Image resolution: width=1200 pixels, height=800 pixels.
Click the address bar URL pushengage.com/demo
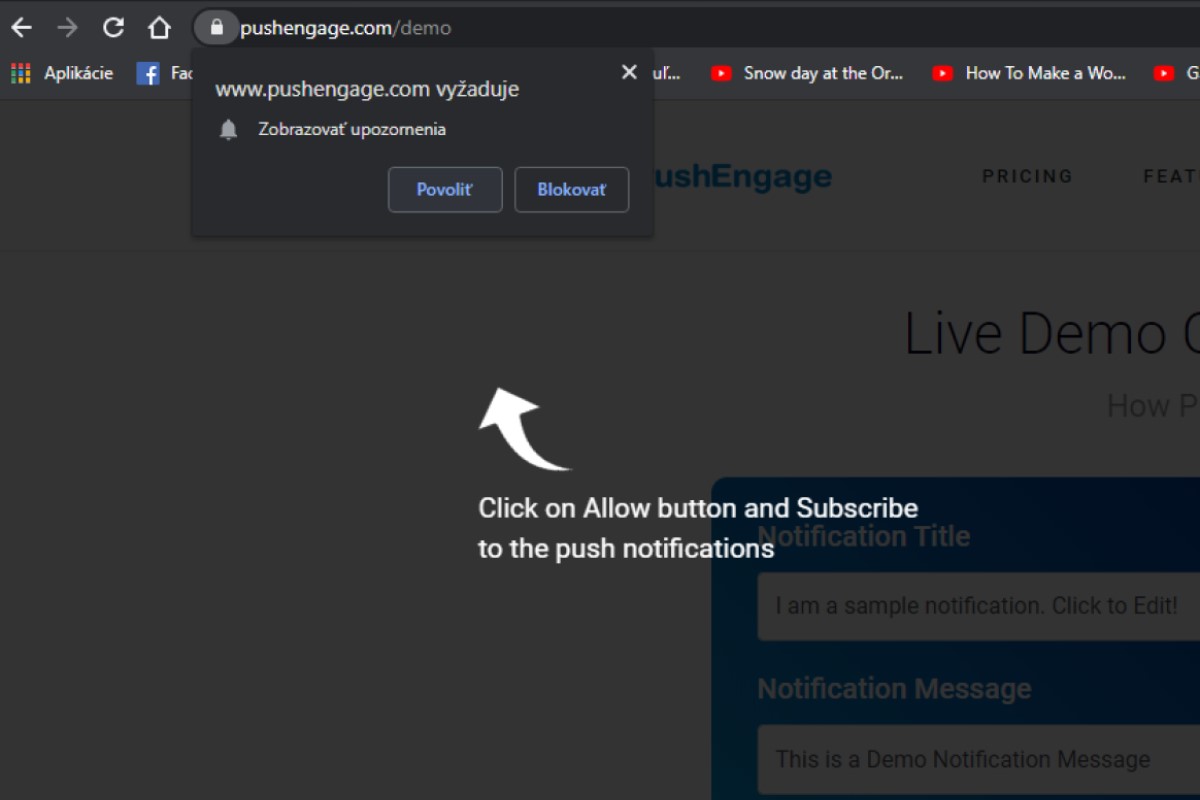pos(345,28)
